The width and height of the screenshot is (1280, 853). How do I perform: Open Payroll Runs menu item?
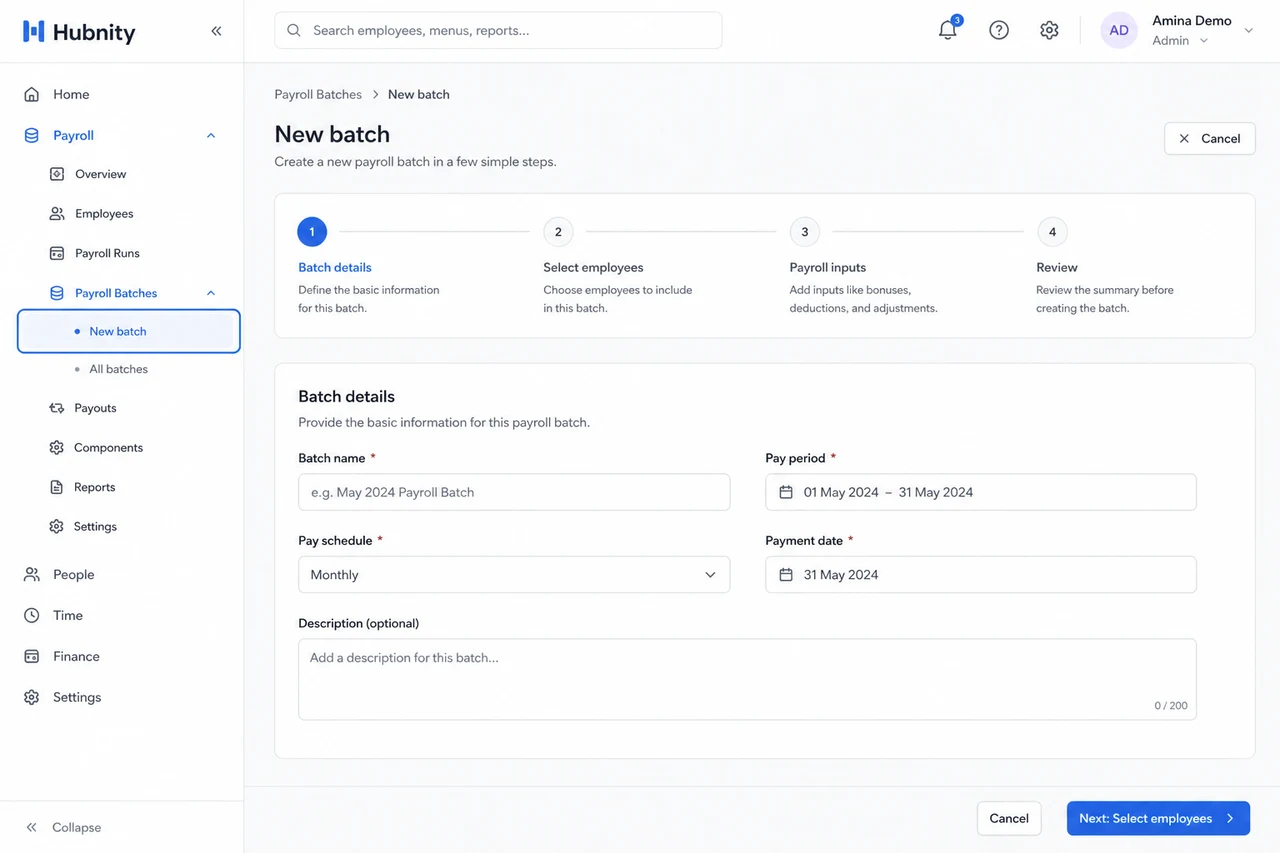coord(107,253)
